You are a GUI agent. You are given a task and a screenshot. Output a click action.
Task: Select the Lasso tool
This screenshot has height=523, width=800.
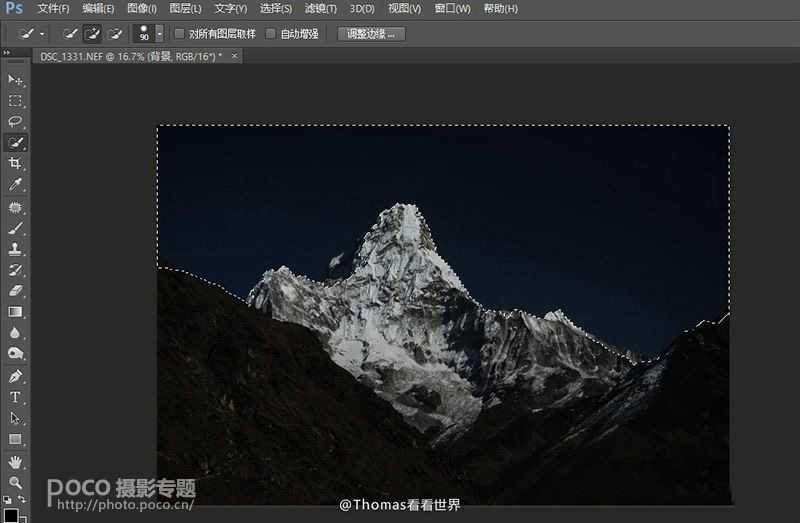(15, 121)
